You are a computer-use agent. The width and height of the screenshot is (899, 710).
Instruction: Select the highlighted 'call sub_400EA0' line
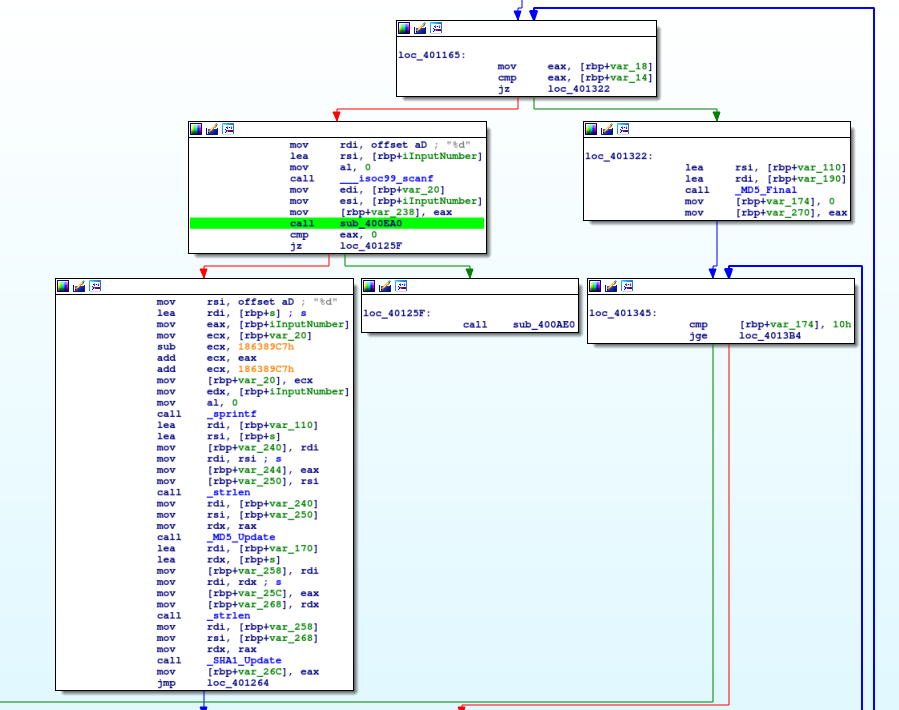tap(337, 224)
